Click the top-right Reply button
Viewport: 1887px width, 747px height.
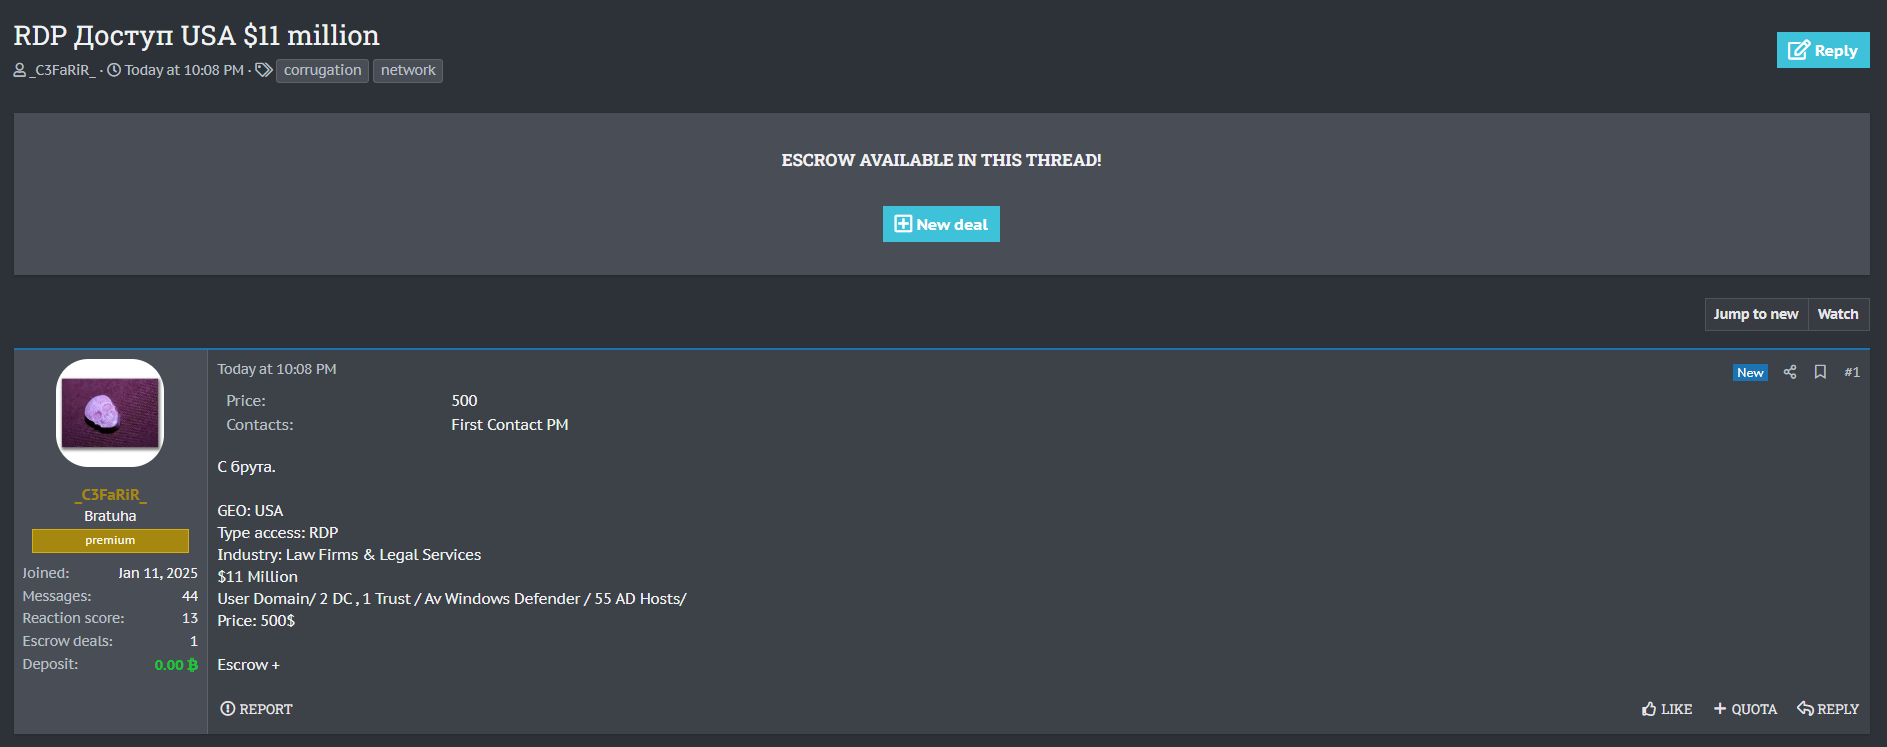point(1822,50)
